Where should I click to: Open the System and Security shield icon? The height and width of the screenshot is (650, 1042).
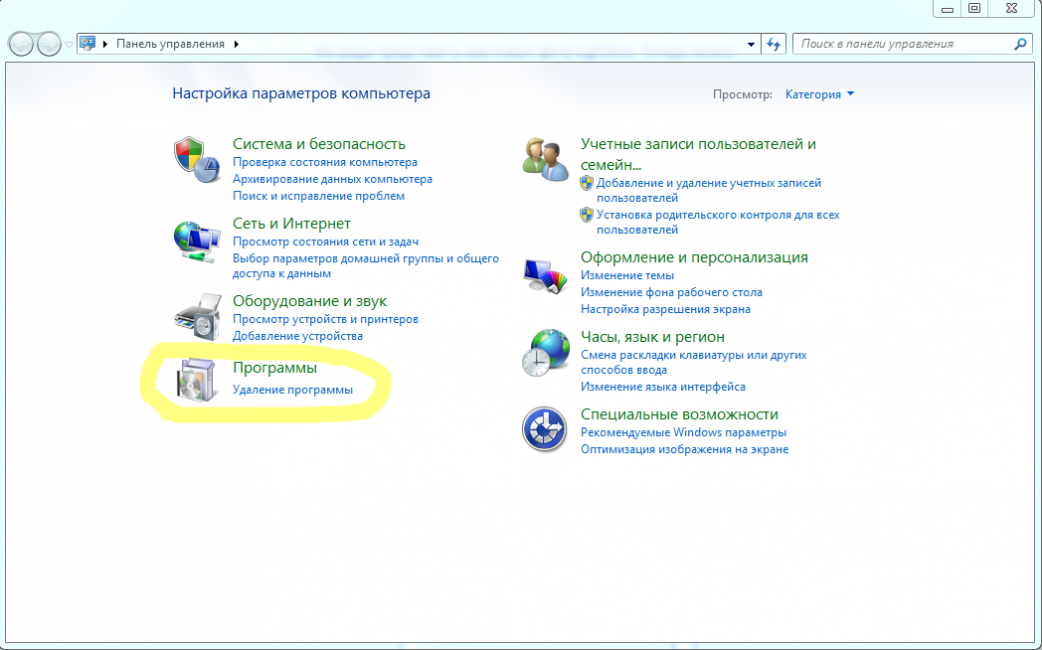coord(197,160)
